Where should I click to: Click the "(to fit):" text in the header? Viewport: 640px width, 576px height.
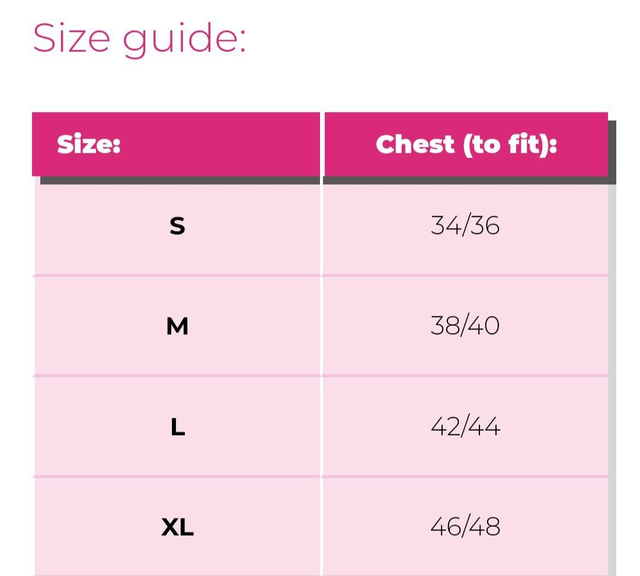pos(510,145)
